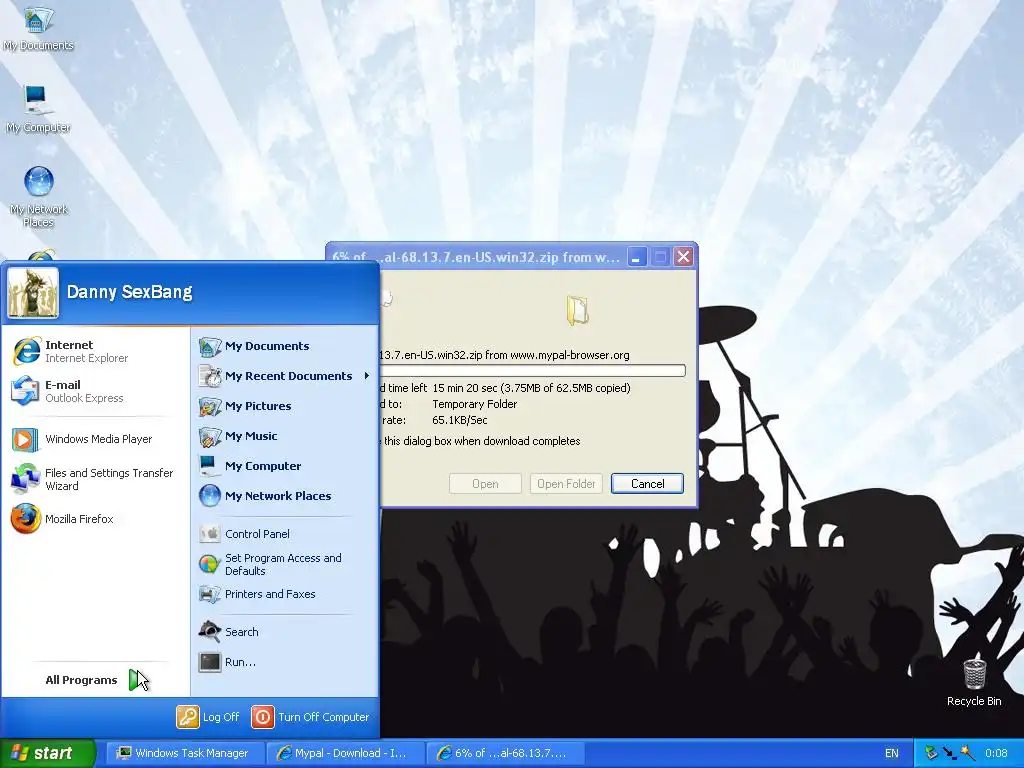
Task: Open Search from the Start menu
Action: [285, 632]
